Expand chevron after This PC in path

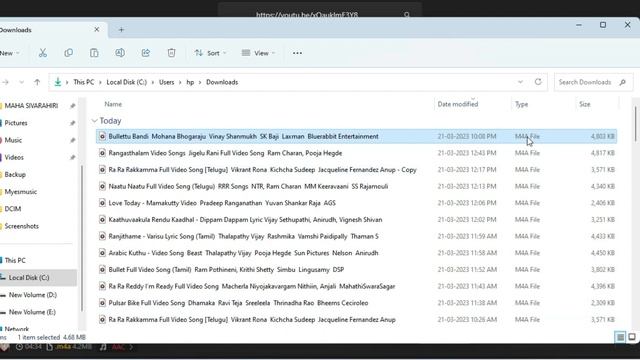click(x=100, y=82)
